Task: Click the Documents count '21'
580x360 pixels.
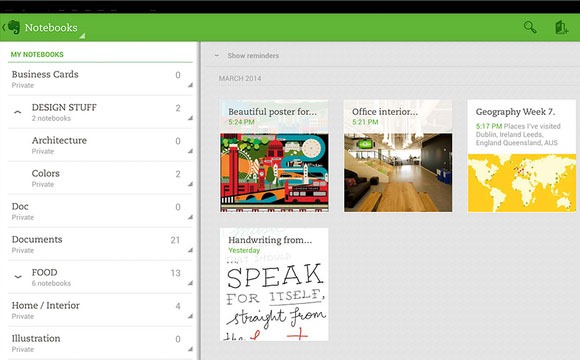Action: tap(175, 240)
